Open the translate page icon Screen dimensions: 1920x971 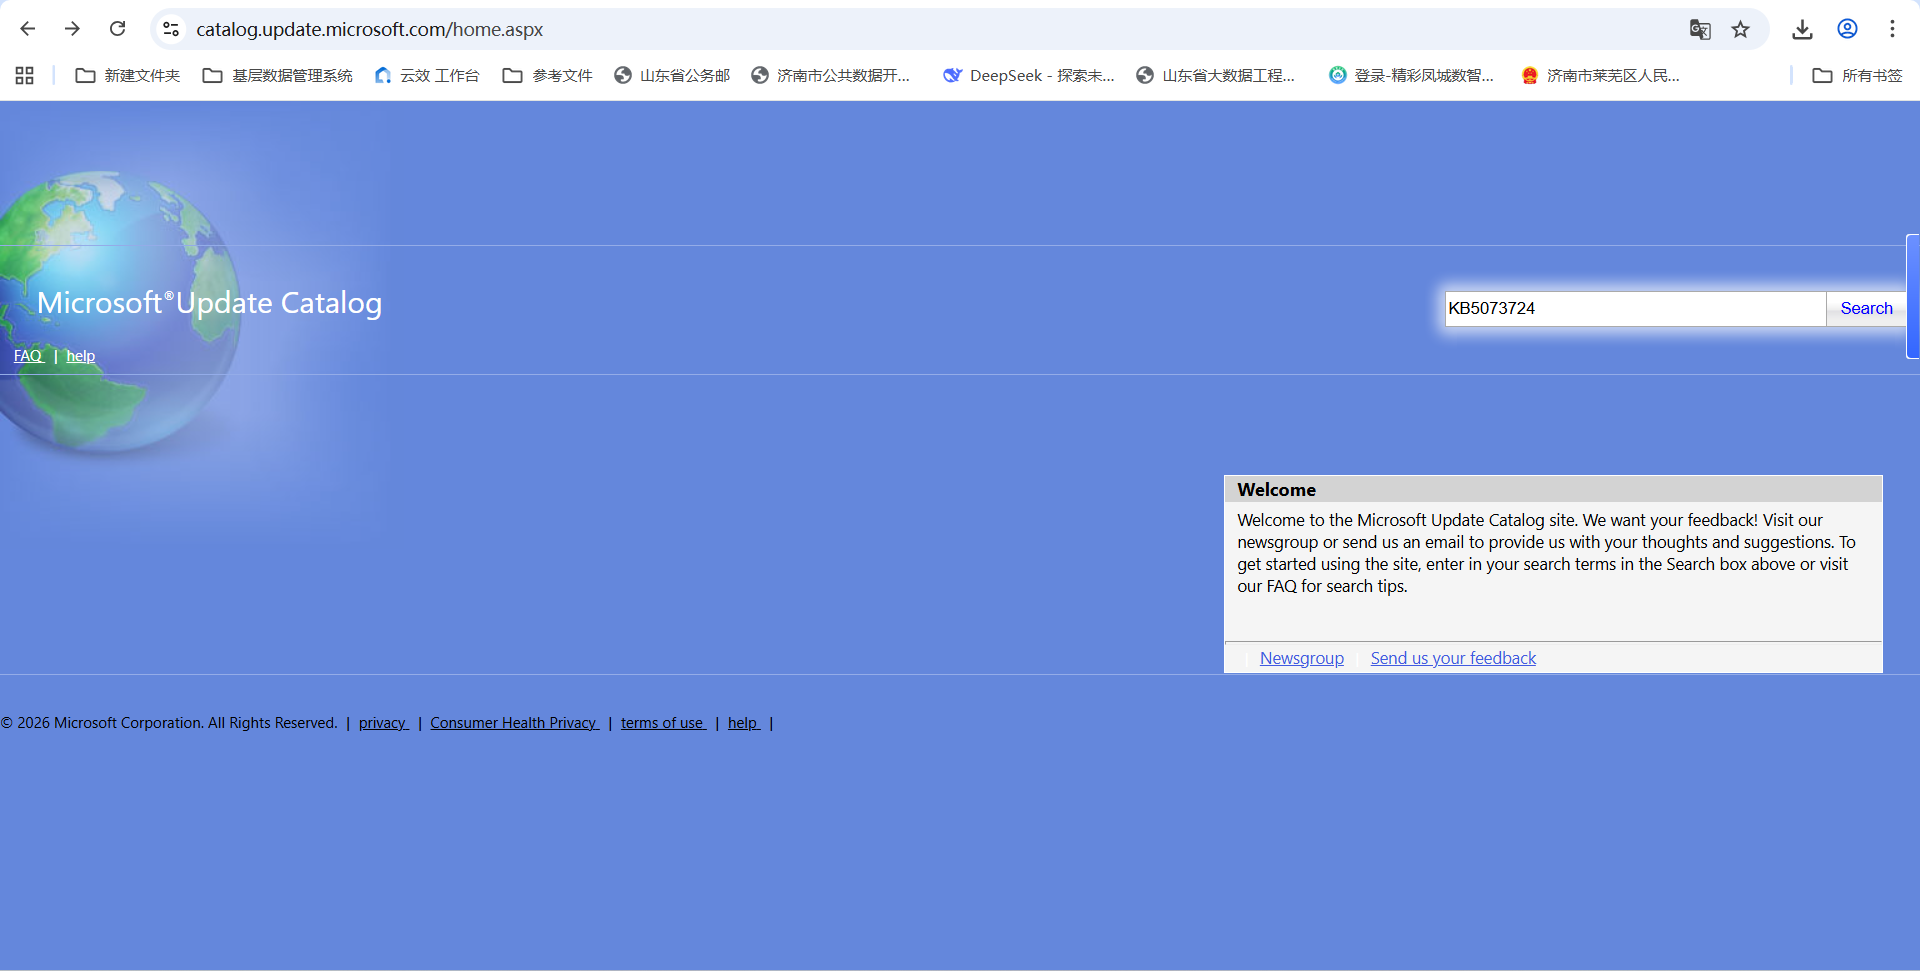point(1700,29)
